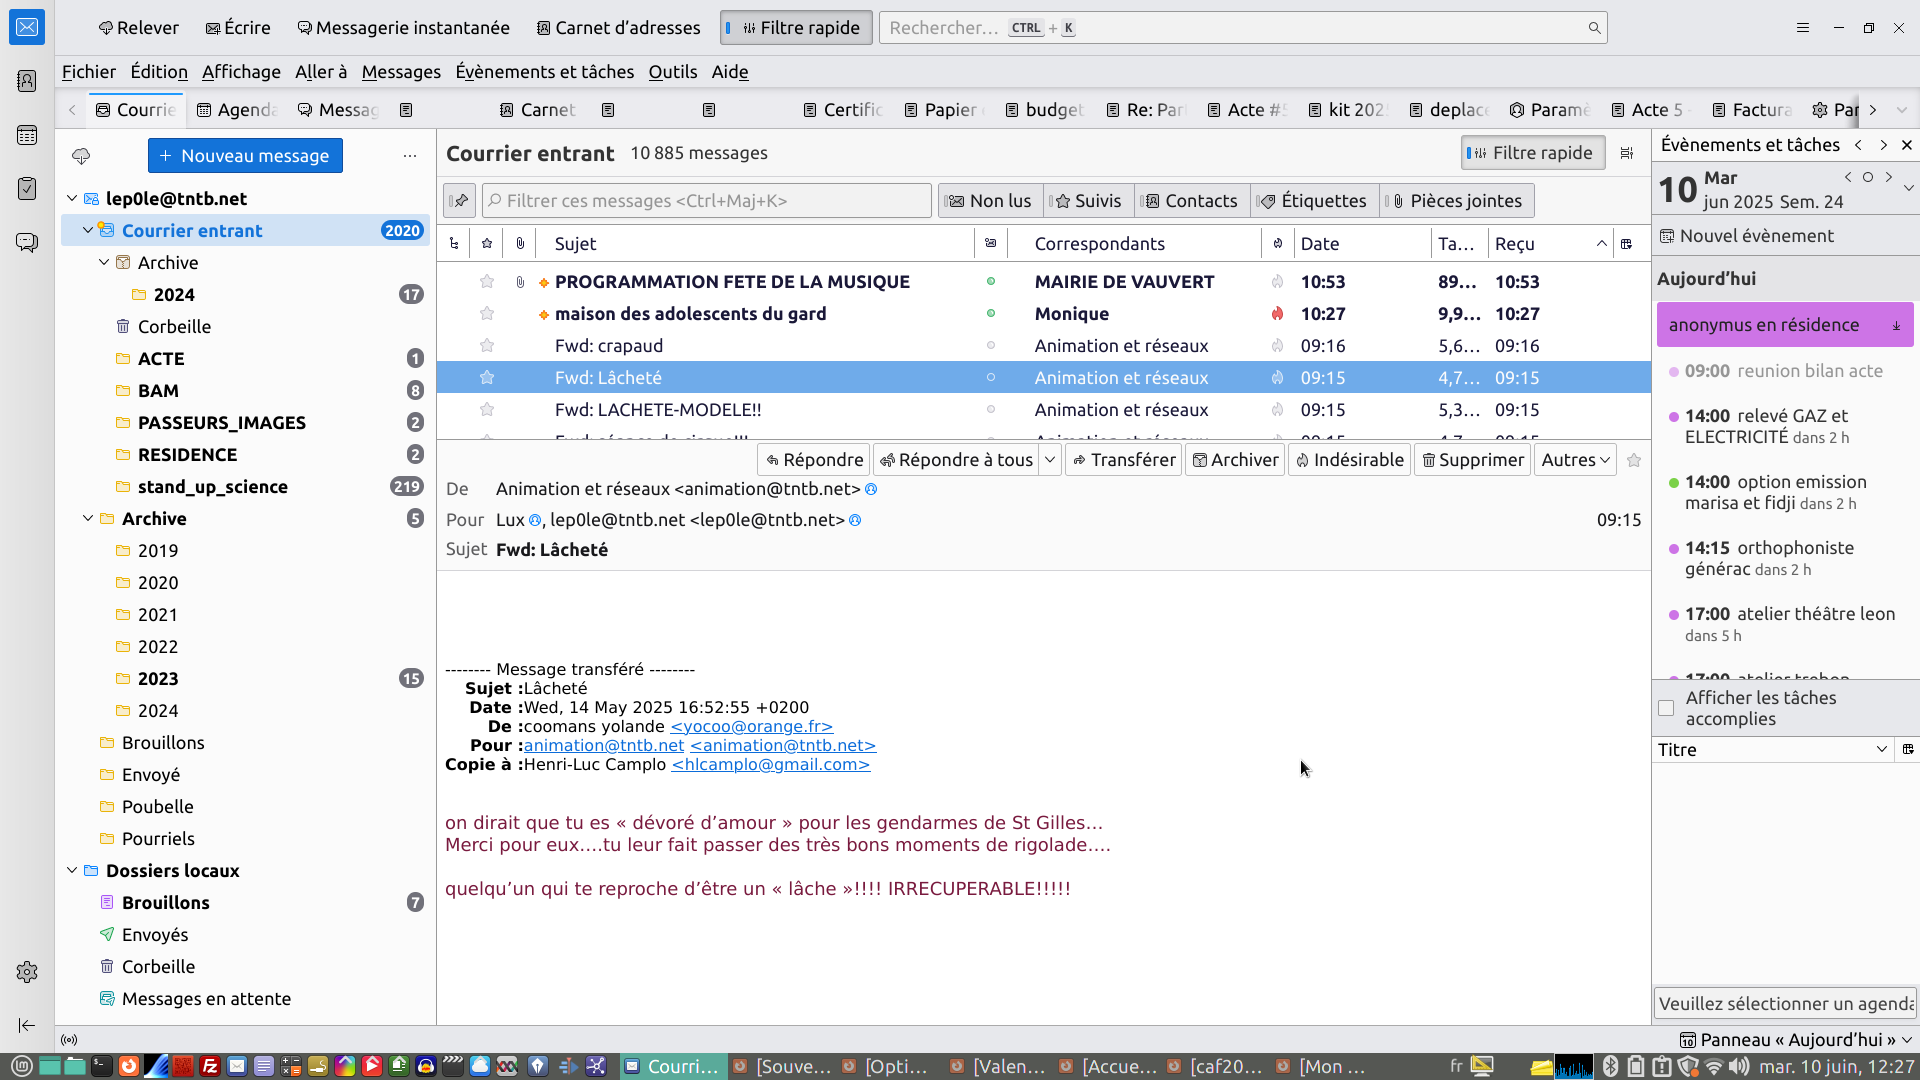Open the Tasks space icon
Screen dimensions: 1920x1080
(27, 188)
